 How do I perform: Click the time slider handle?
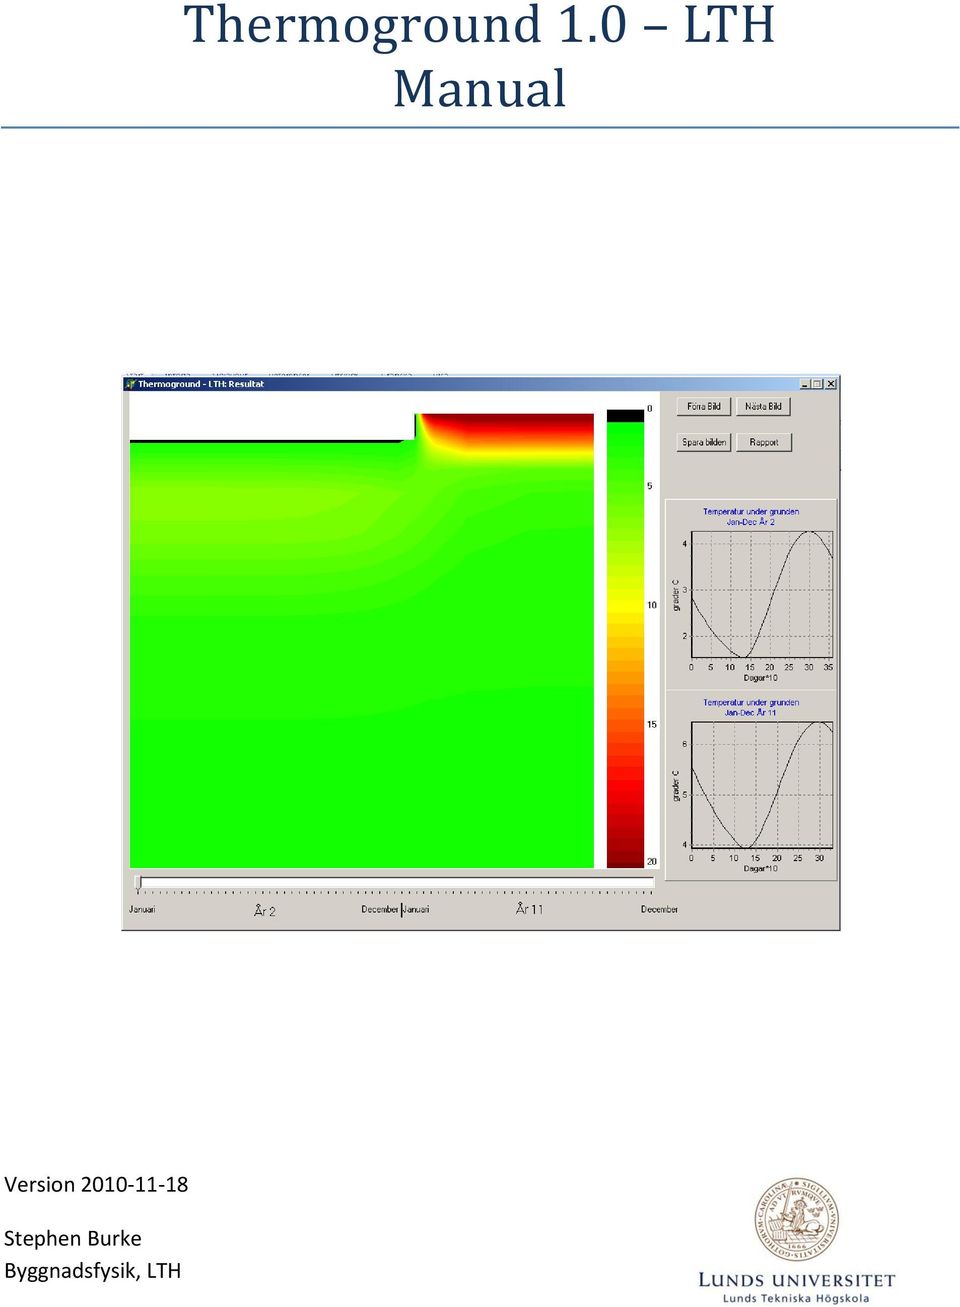[x=138, y=883]
